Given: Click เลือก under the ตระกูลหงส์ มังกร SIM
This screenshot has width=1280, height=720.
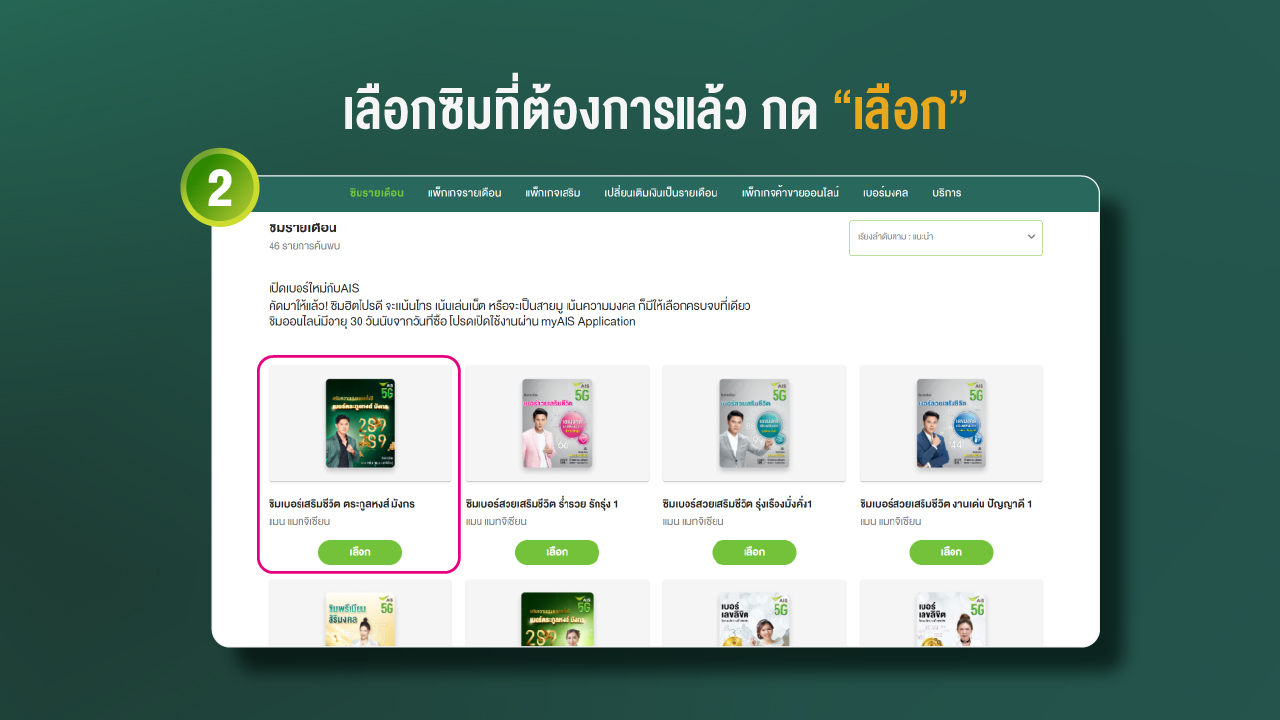Looking at the screenshot, I should coord(360,552).
